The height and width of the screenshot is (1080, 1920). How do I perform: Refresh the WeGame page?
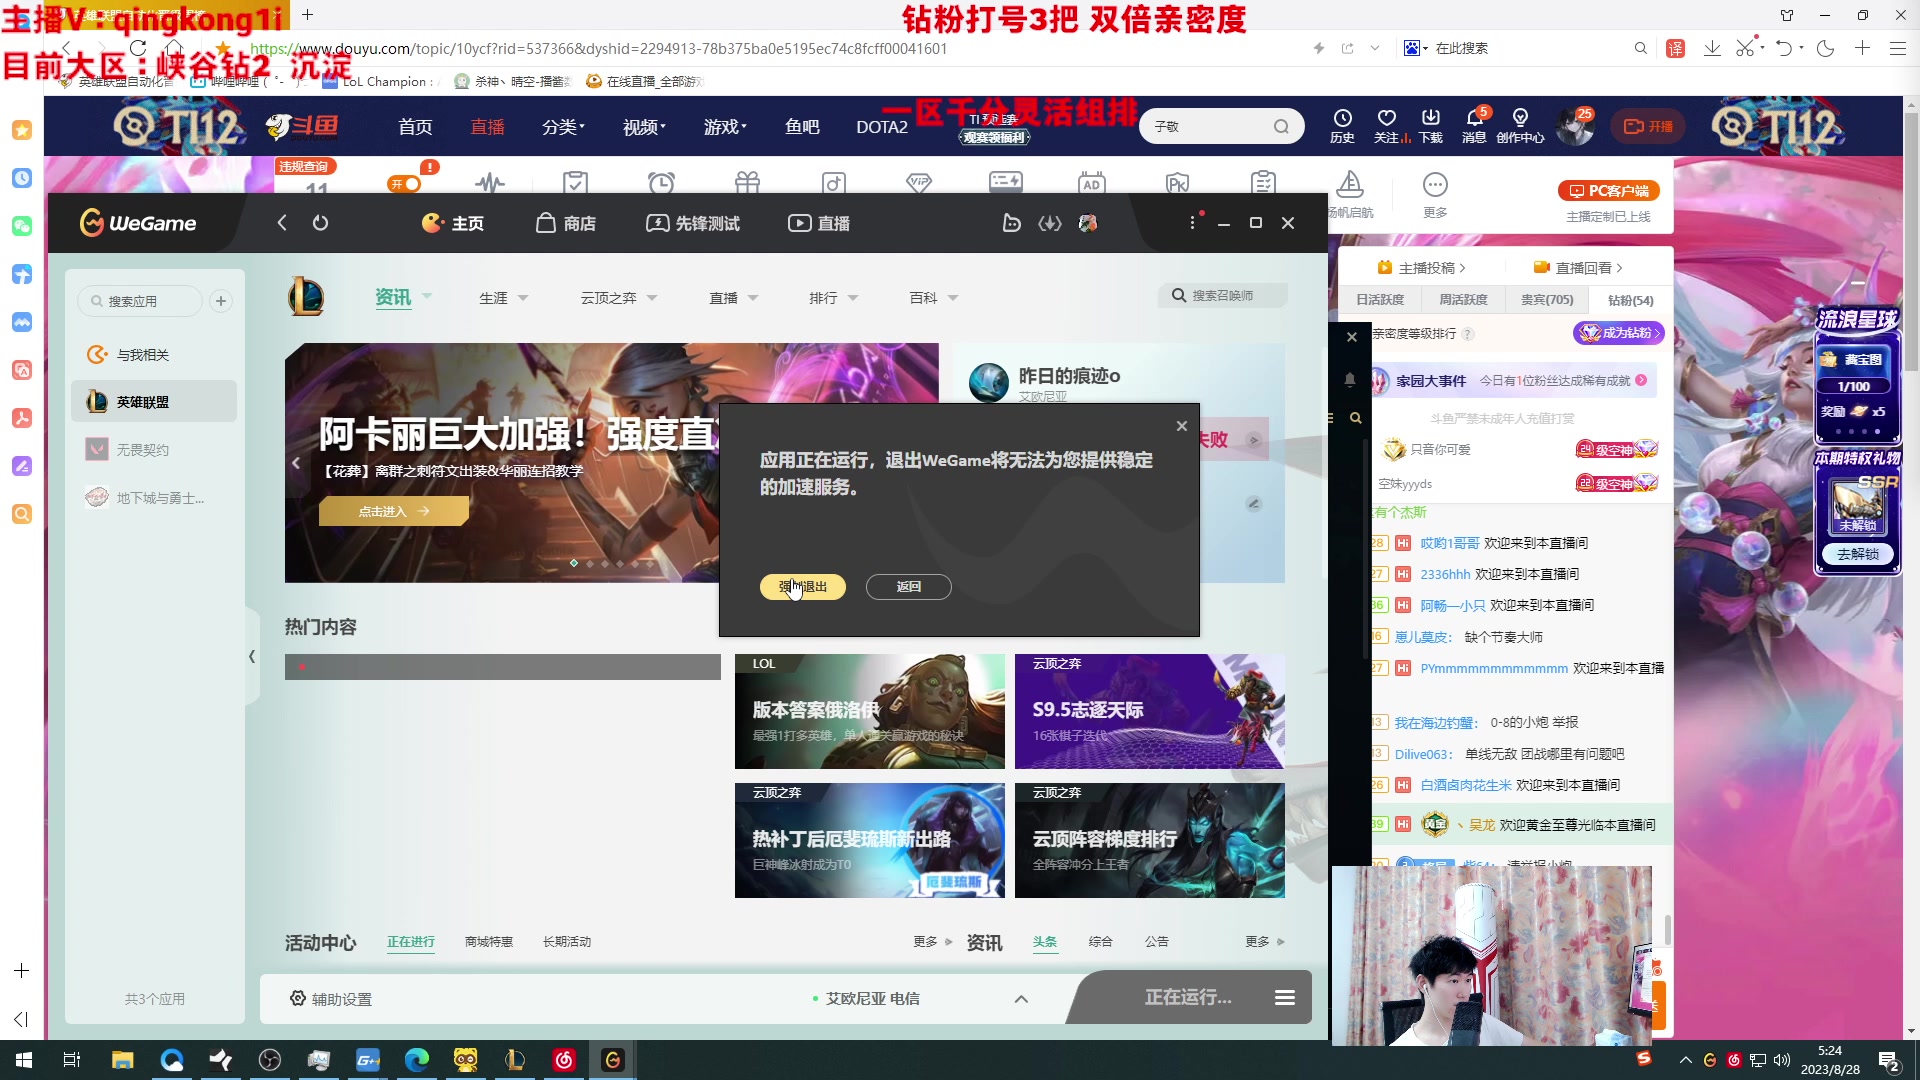[320, 223]
